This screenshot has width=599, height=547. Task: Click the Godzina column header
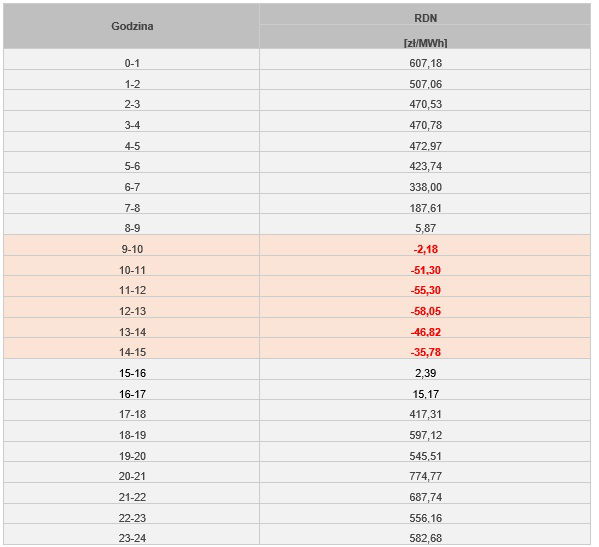pos(132,26)
